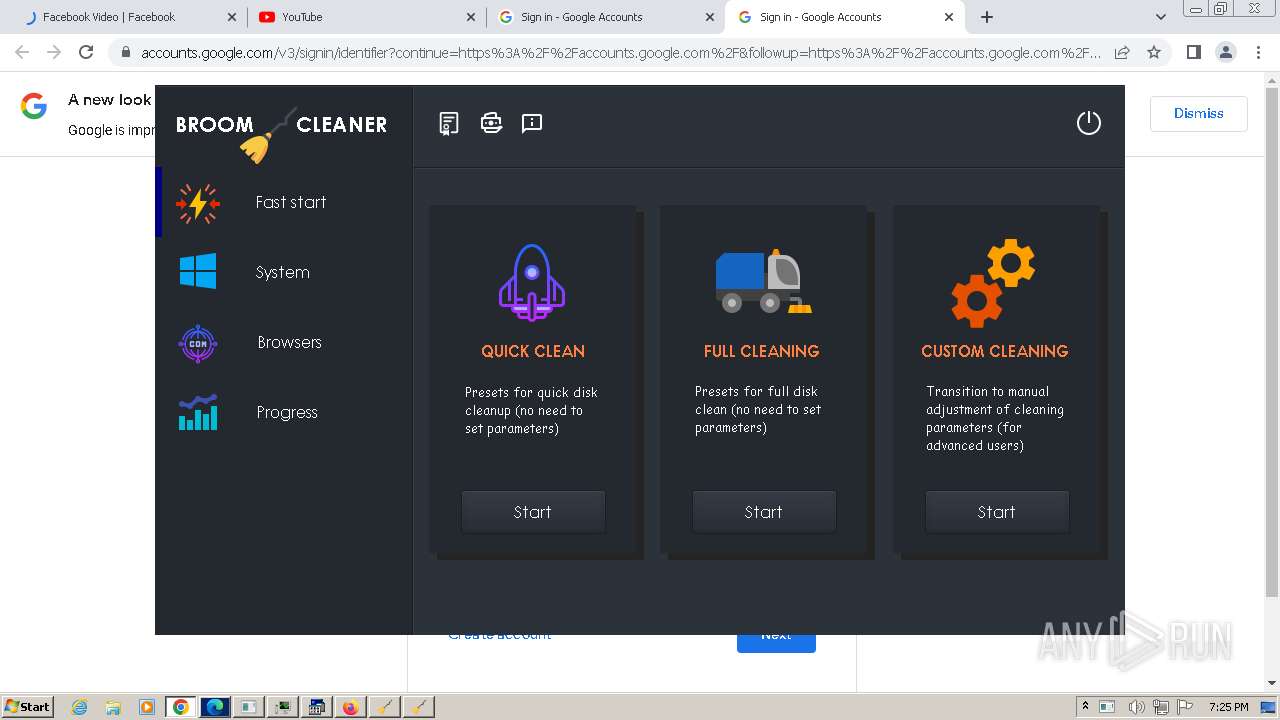This screenshot has width=1280, height=720.
Task: Toggle Chrome side panel
Action: [1193, 52]
